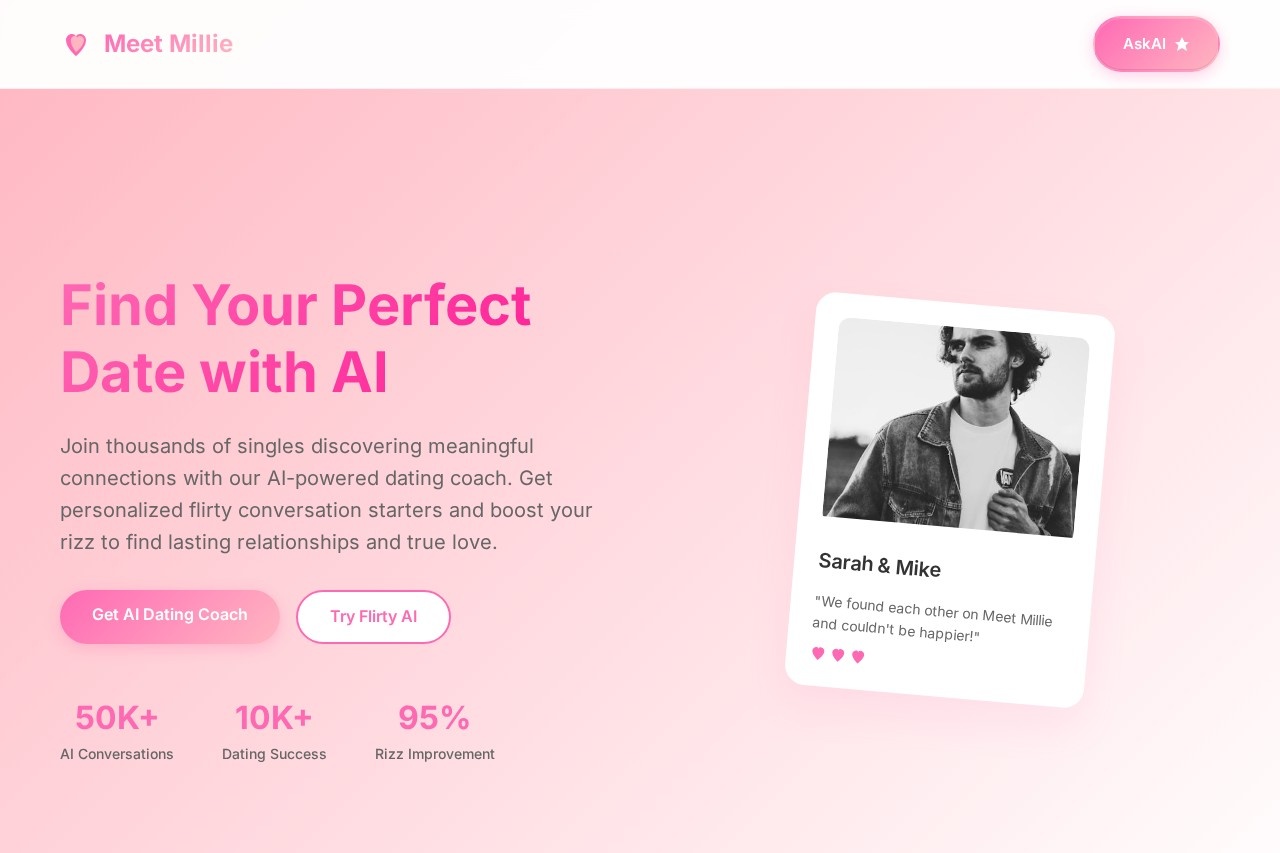
Task: Open the black-and-white testimonial photo
Action: coord(955,428)
